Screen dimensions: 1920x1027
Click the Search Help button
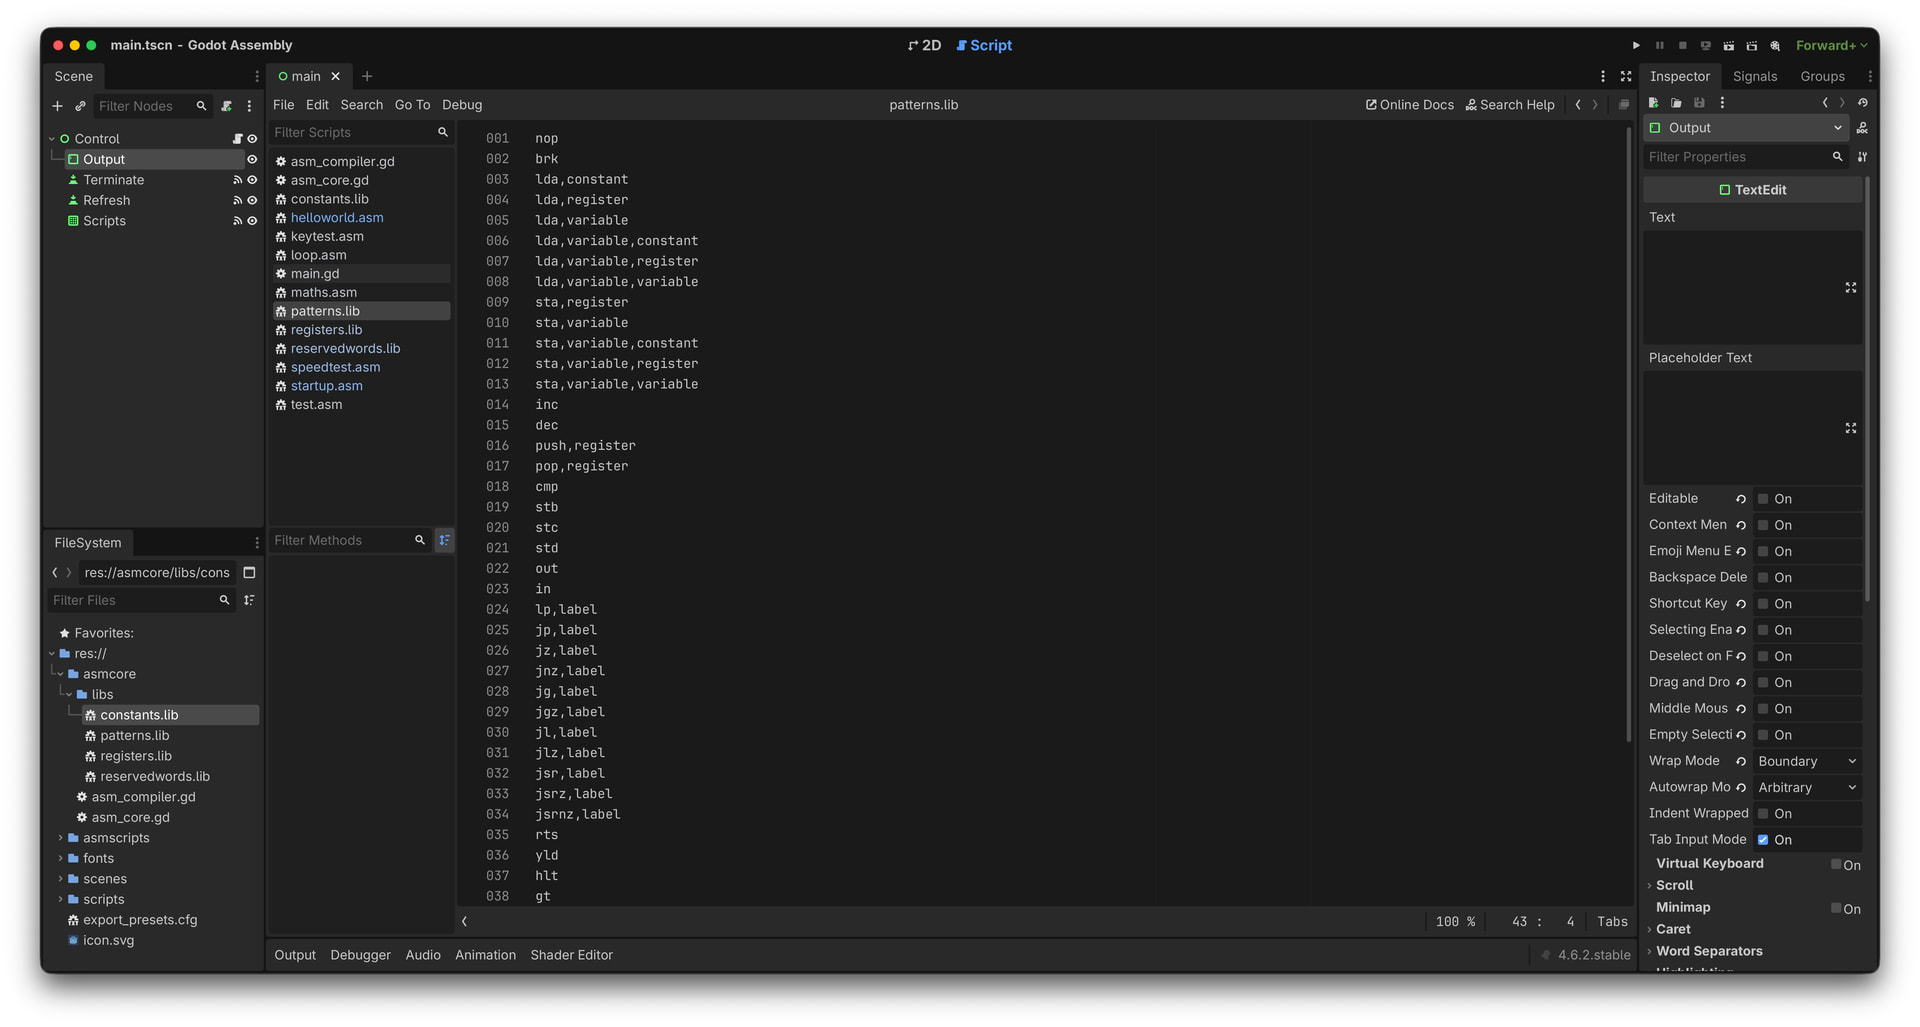click(1509, 105)
